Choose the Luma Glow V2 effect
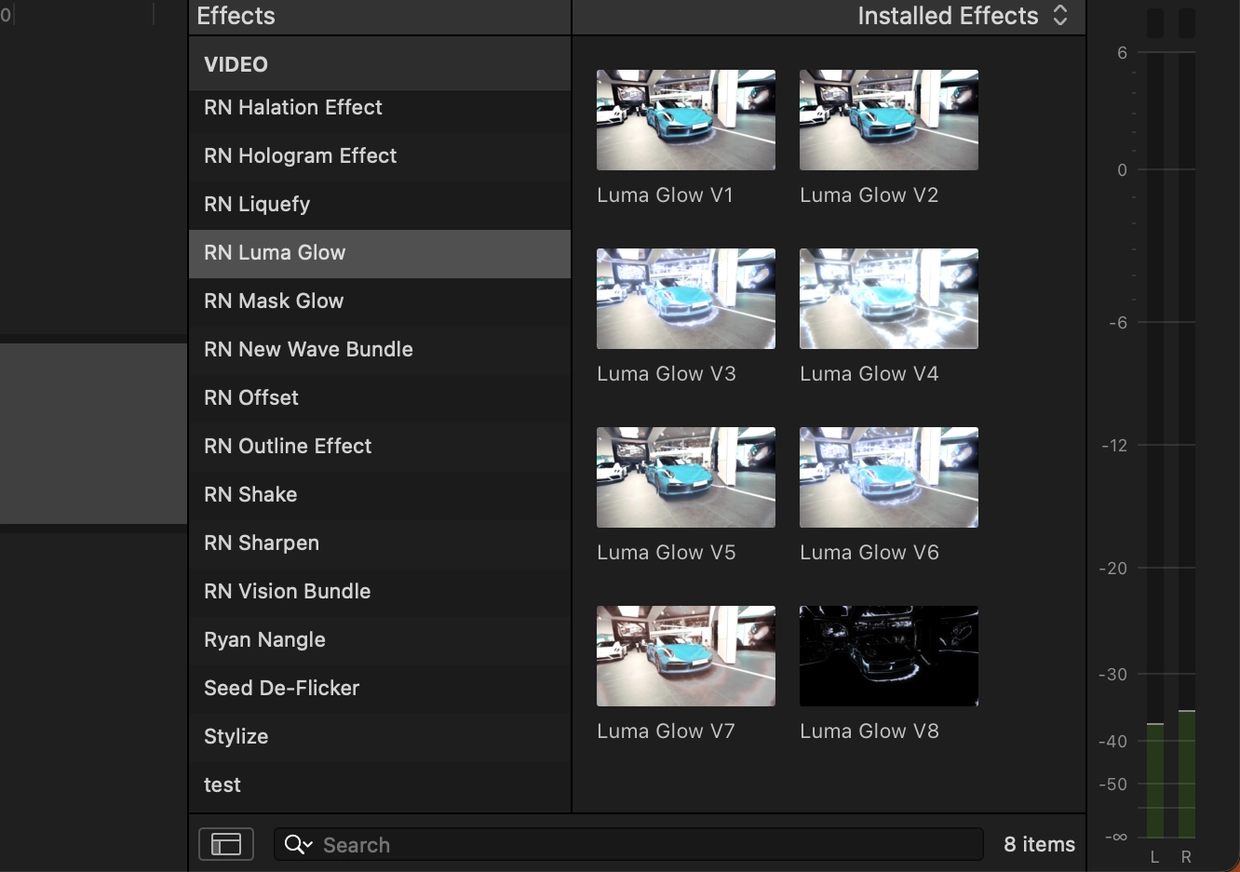This screenshot has height=872, width=1240. click(x=888, y=120)
